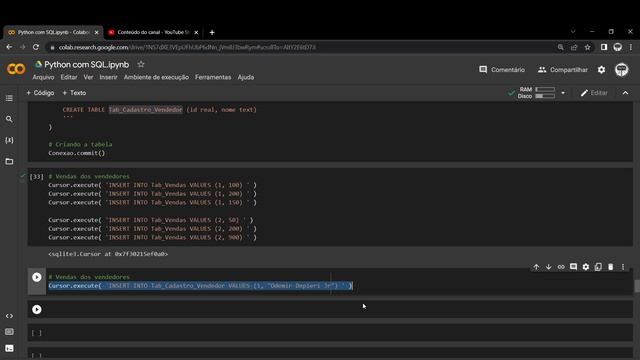The height and width of the screenshot is (360, 640).
Task: Click the browser address bar URL
Action: pos(187,47)
